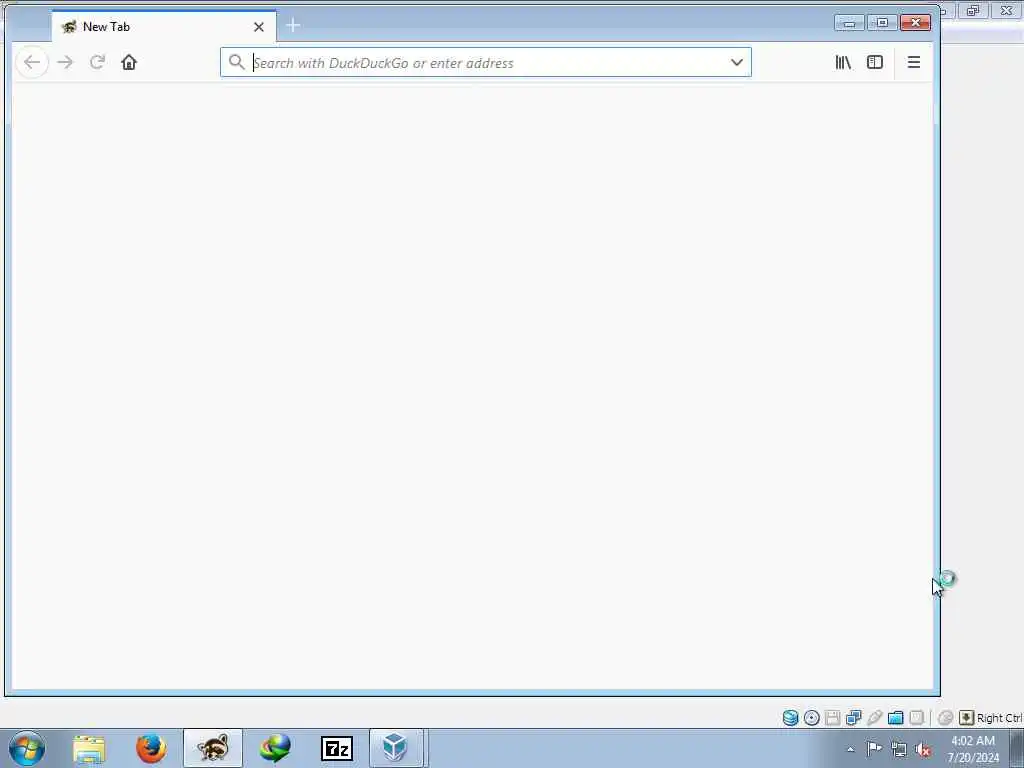Click the VirtualBox optical disk status icon
The image size is (1024, 768).
coord(811,718)
